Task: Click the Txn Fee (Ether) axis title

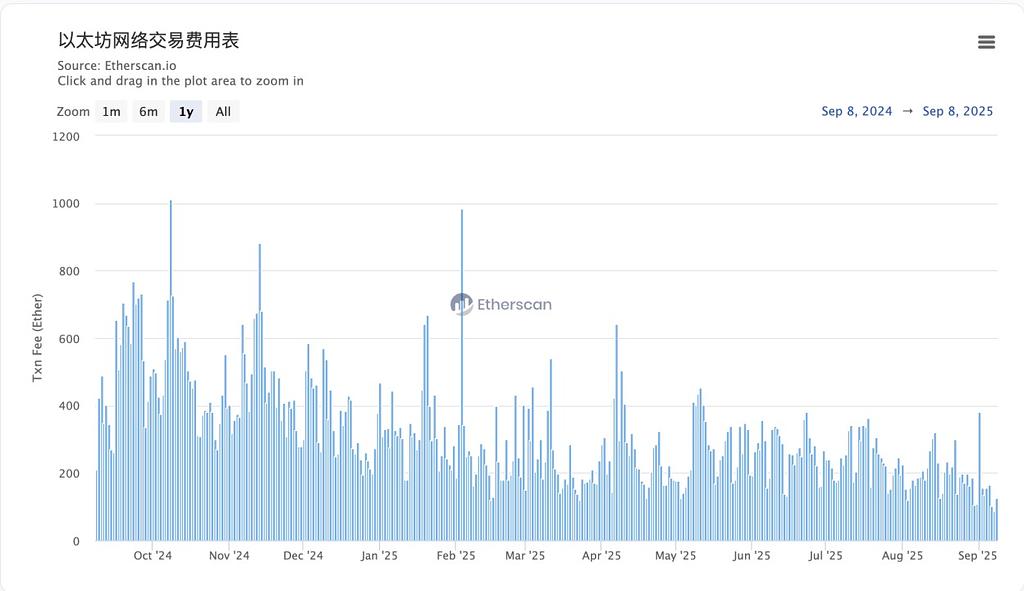Action: click(38, 337)
